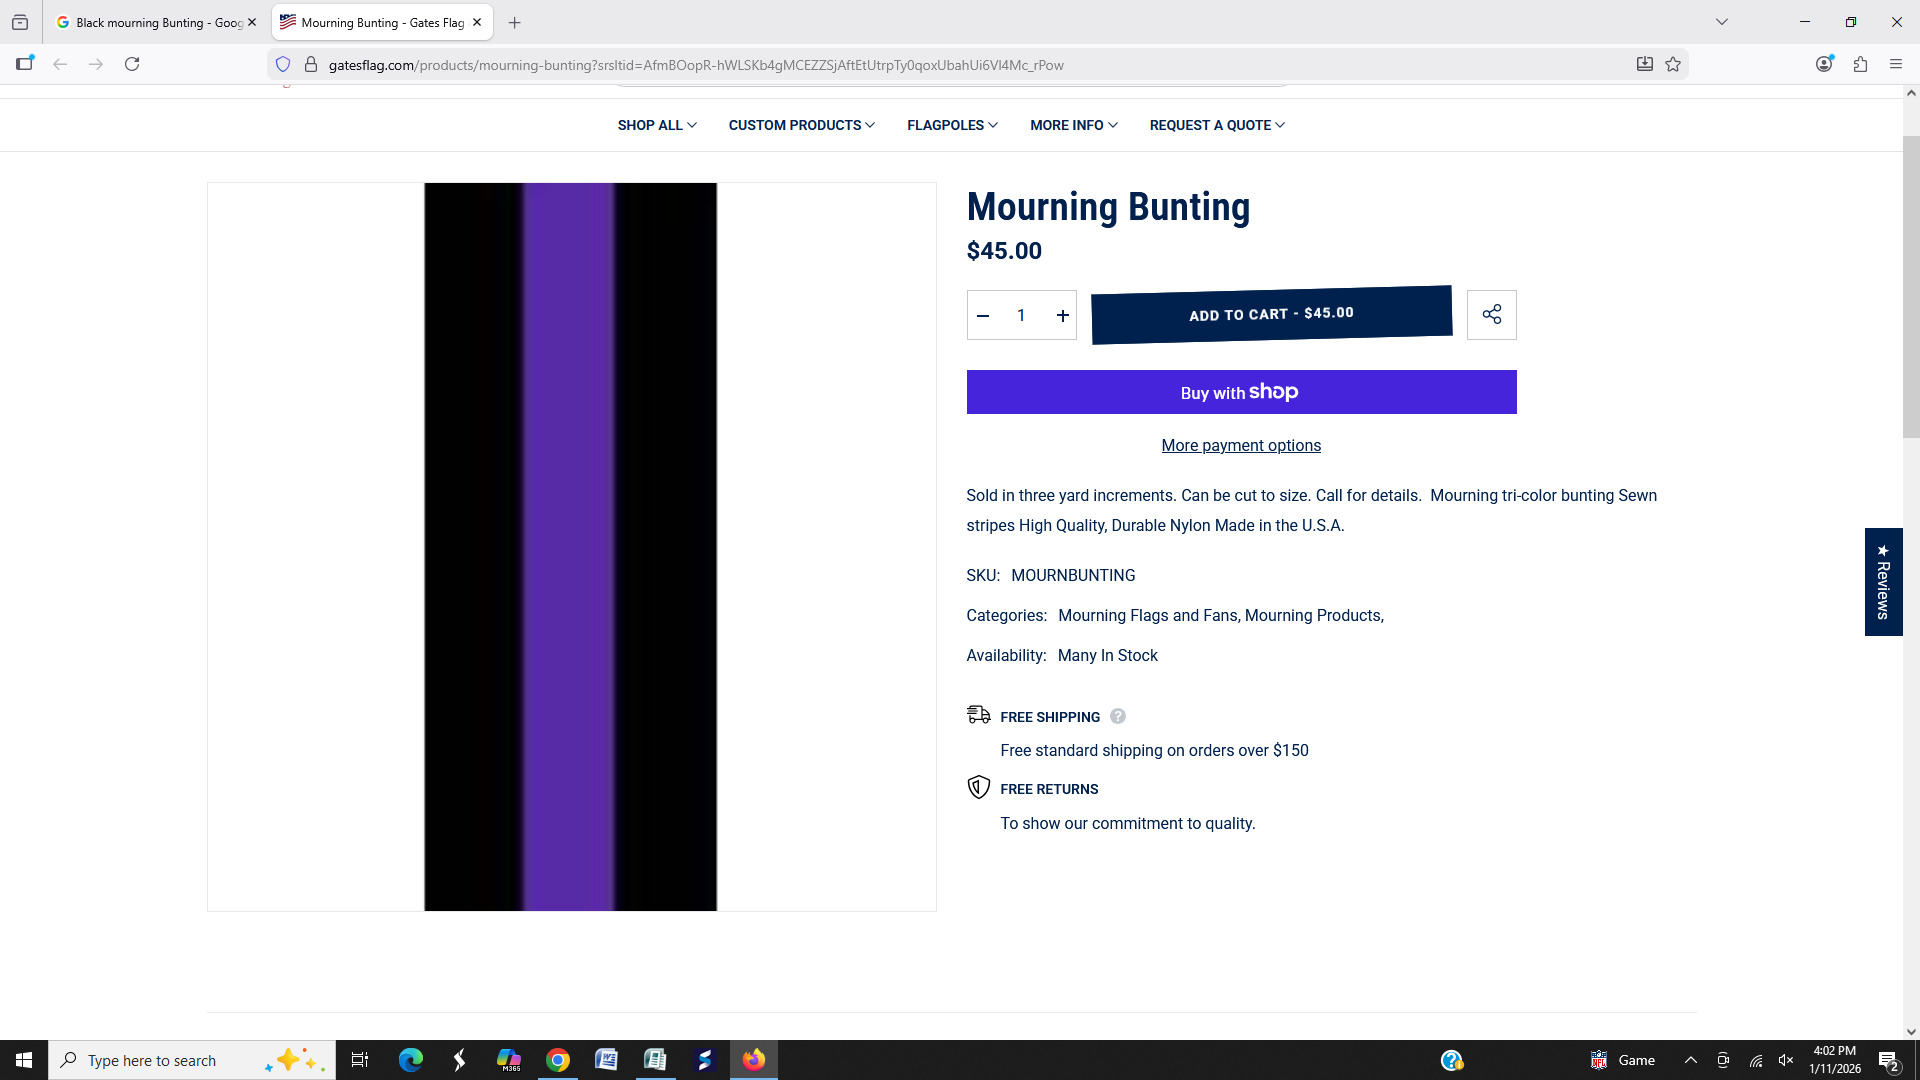The image size is (1920, 1080).
Task: Expand the Custom Products menu
Action: 801,125
